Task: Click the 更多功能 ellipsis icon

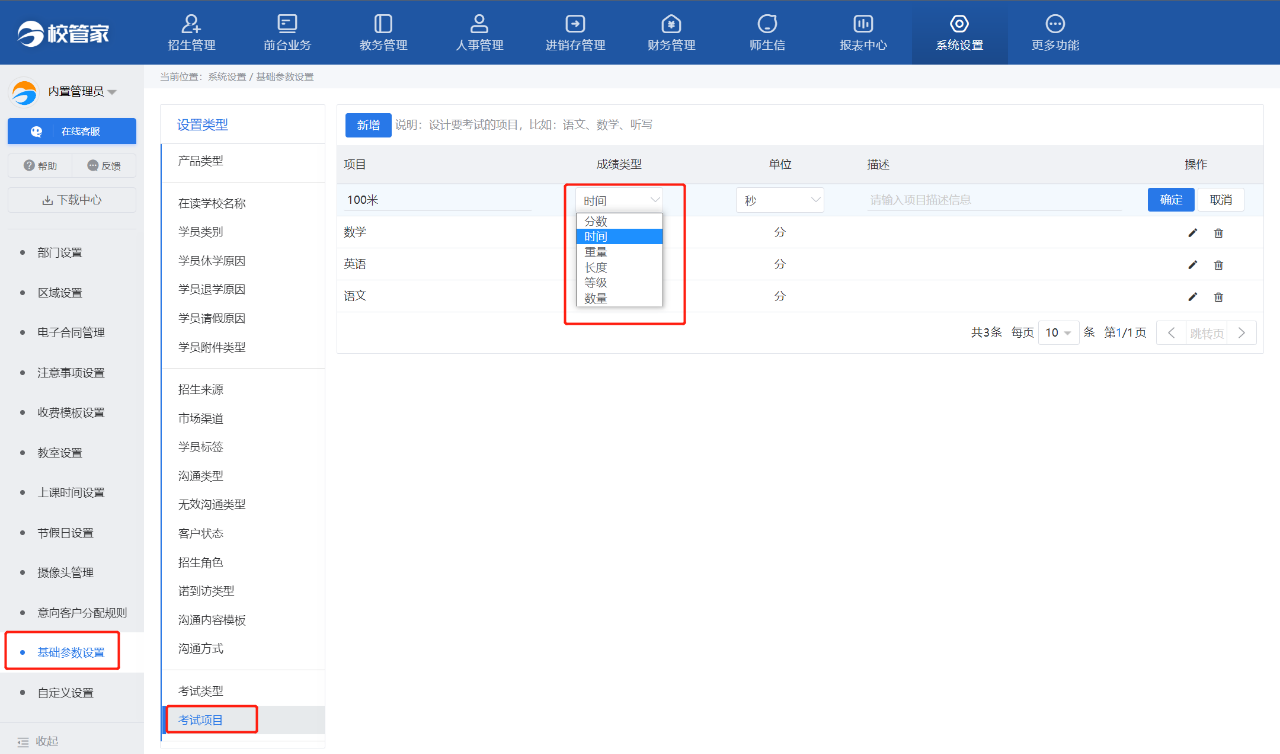Action: (x=1055, y=23)
